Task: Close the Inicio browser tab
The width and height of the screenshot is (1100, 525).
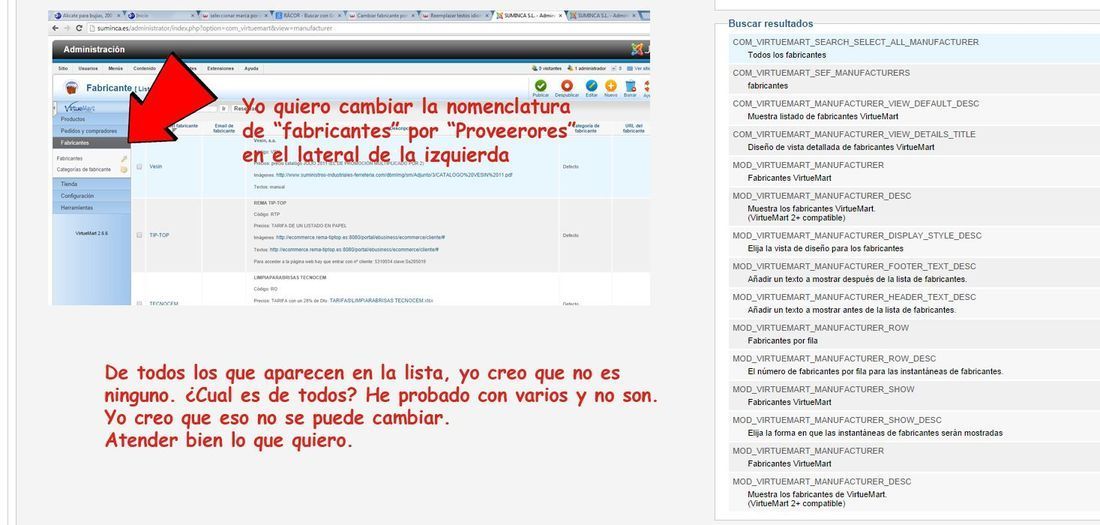Action: [x=192, y=15]
